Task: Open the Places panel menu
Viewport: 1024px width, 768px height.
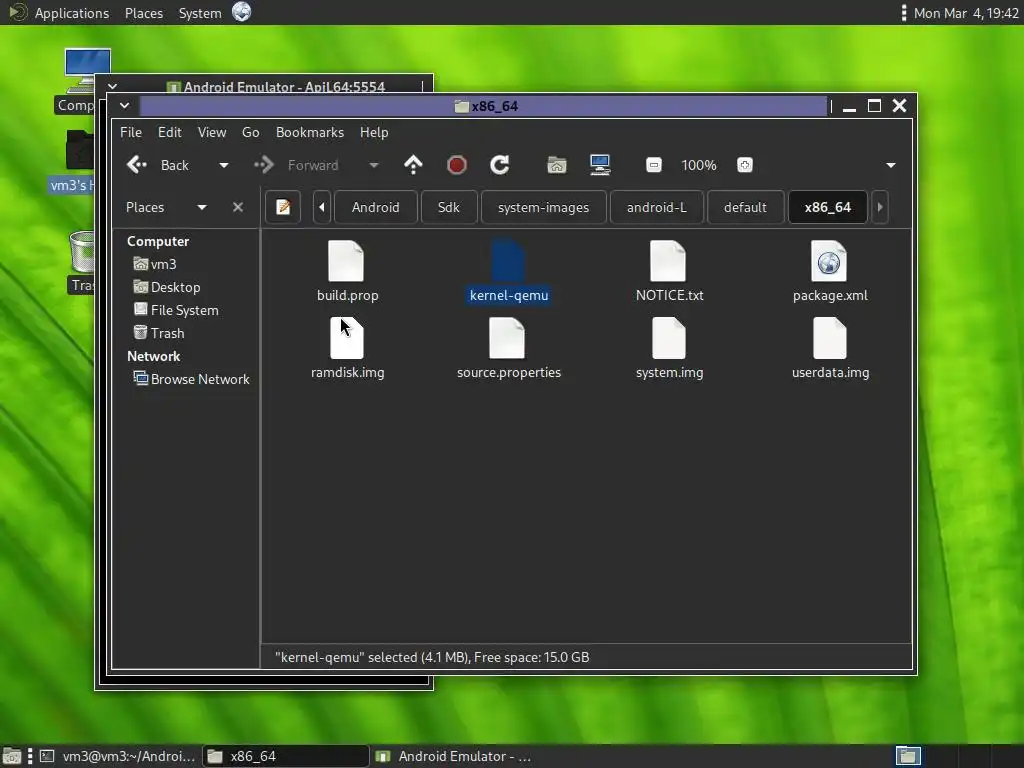Action: pos(144,13)
